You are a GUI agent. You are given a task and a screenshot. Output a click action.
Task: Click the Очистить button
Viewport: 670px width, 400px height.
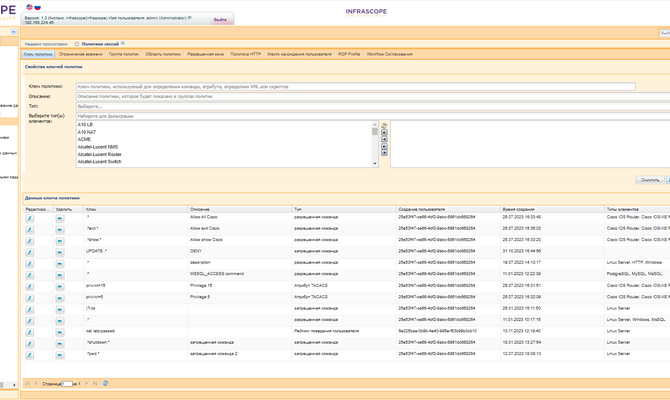click(650, 180)
